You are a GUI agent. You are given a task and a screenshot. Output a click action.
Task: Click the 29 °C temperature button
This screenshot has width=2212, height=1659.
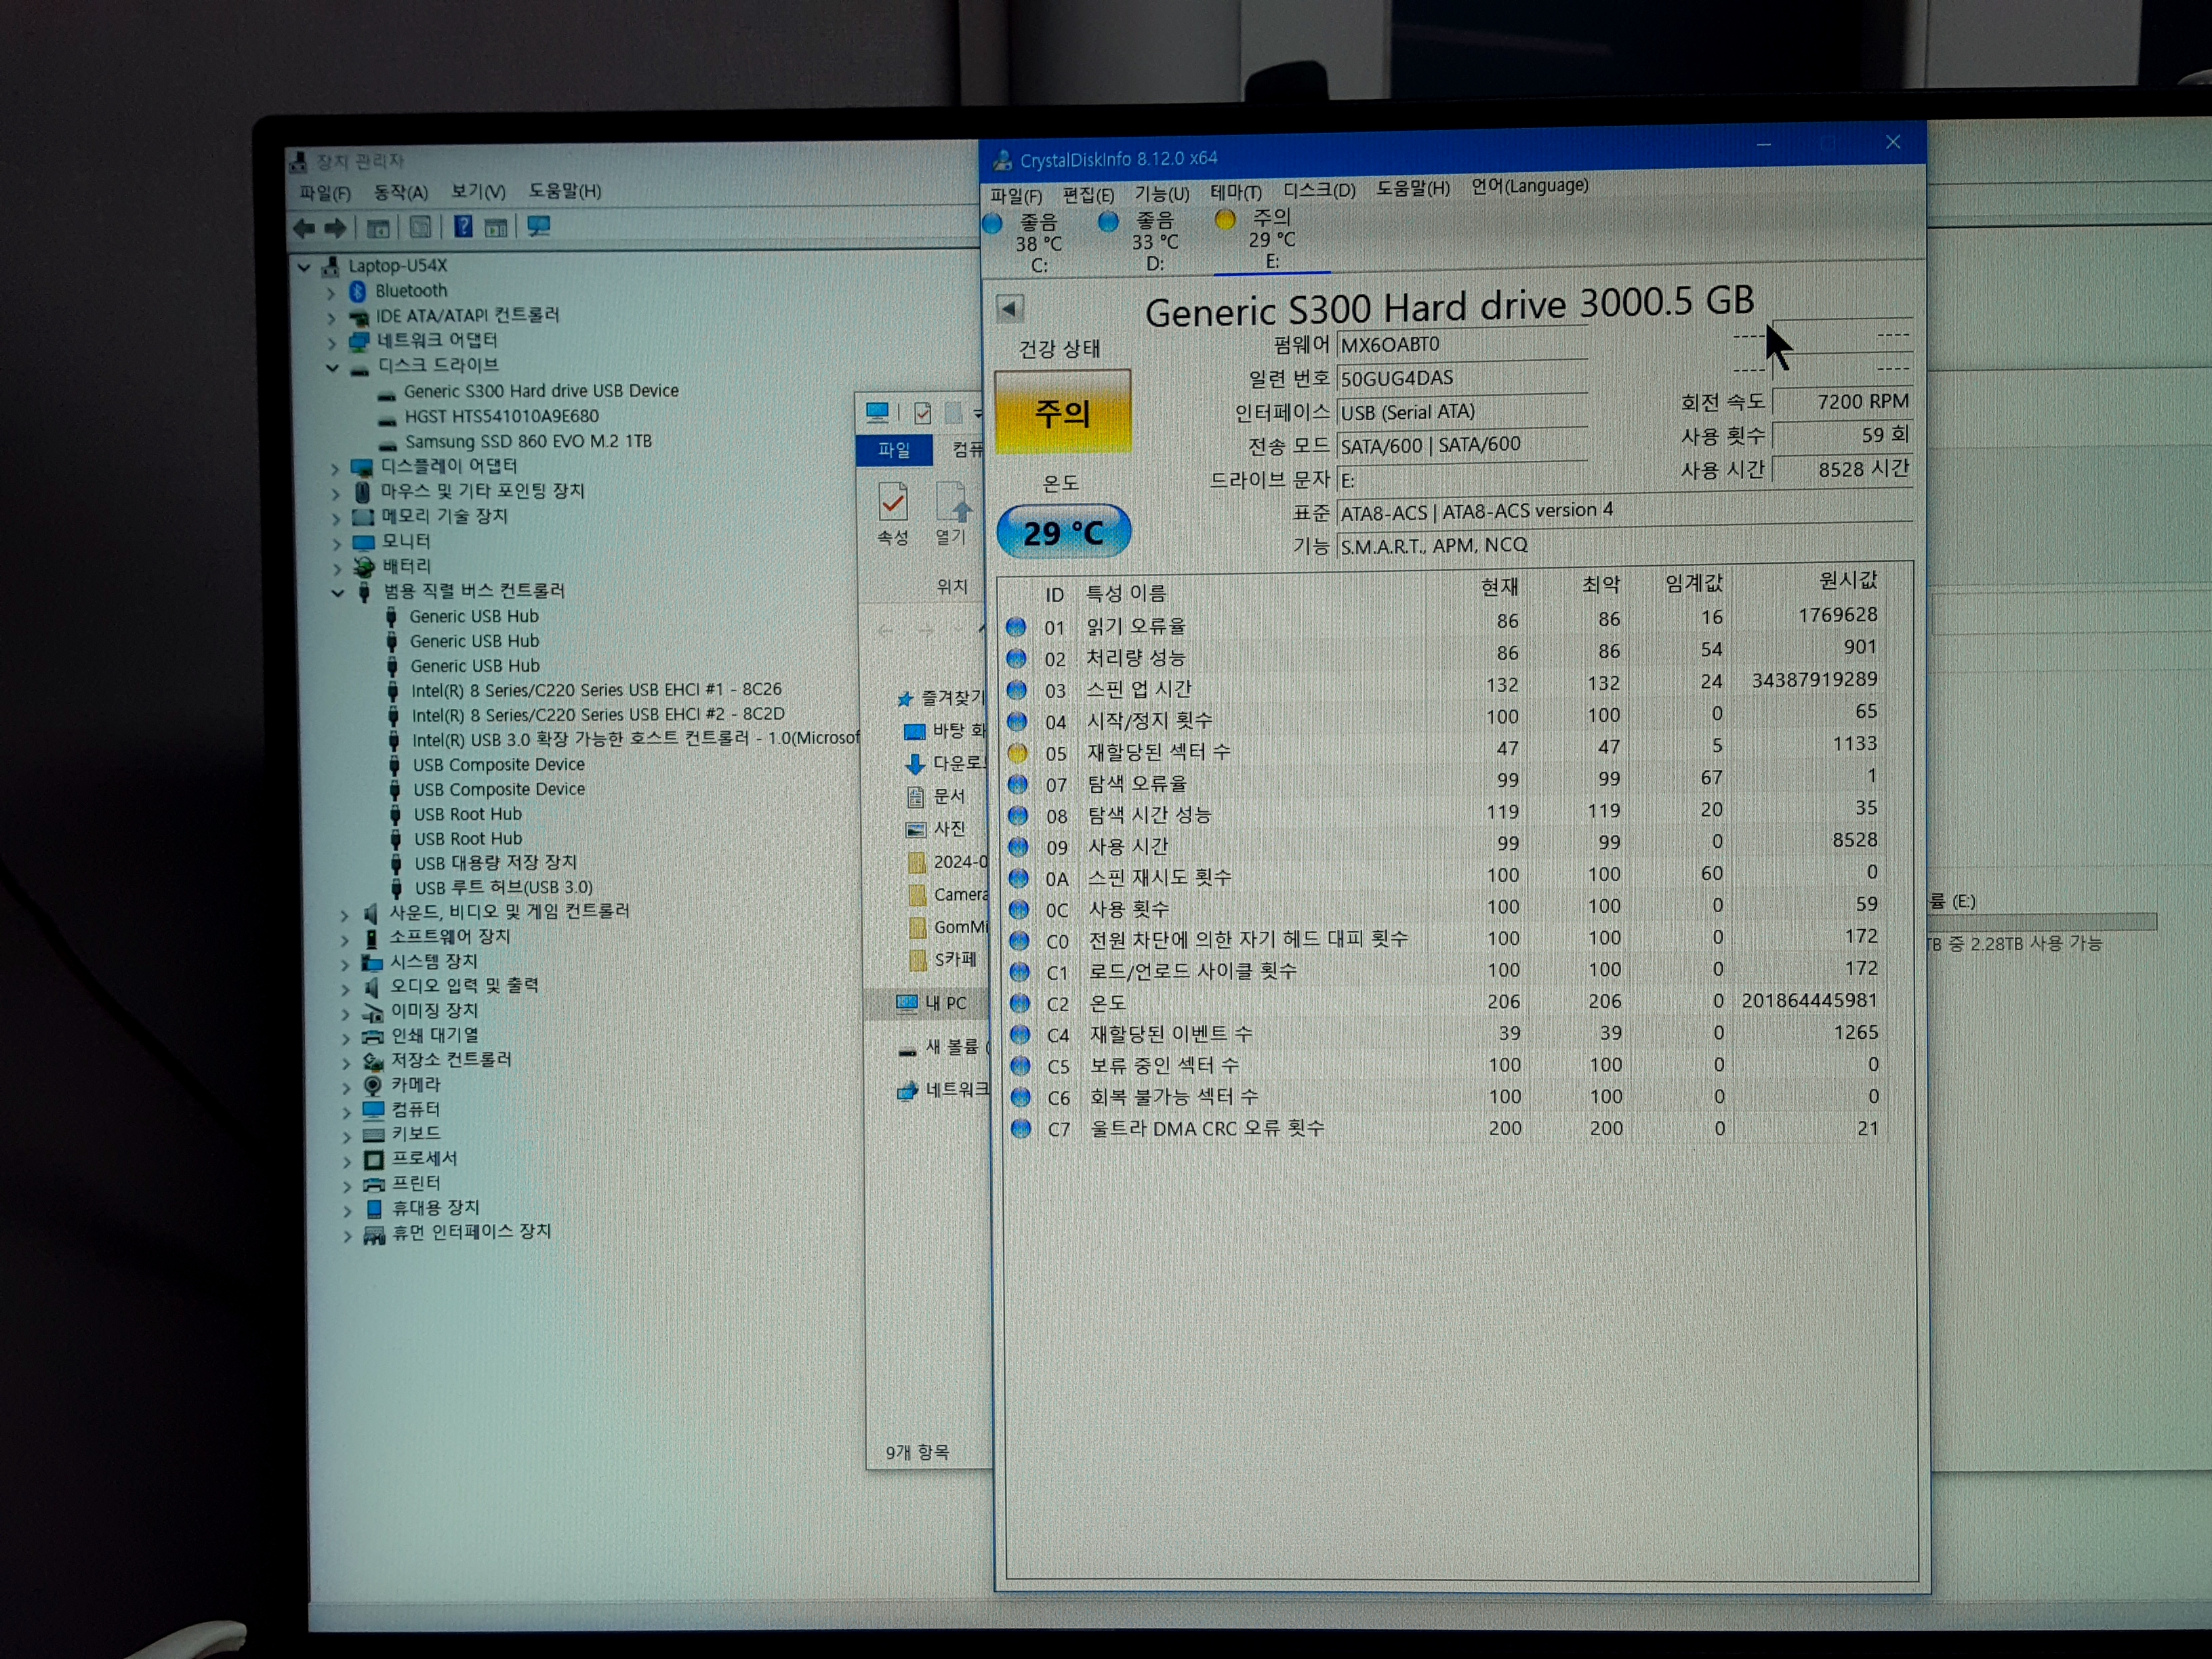click(1064, 532)
